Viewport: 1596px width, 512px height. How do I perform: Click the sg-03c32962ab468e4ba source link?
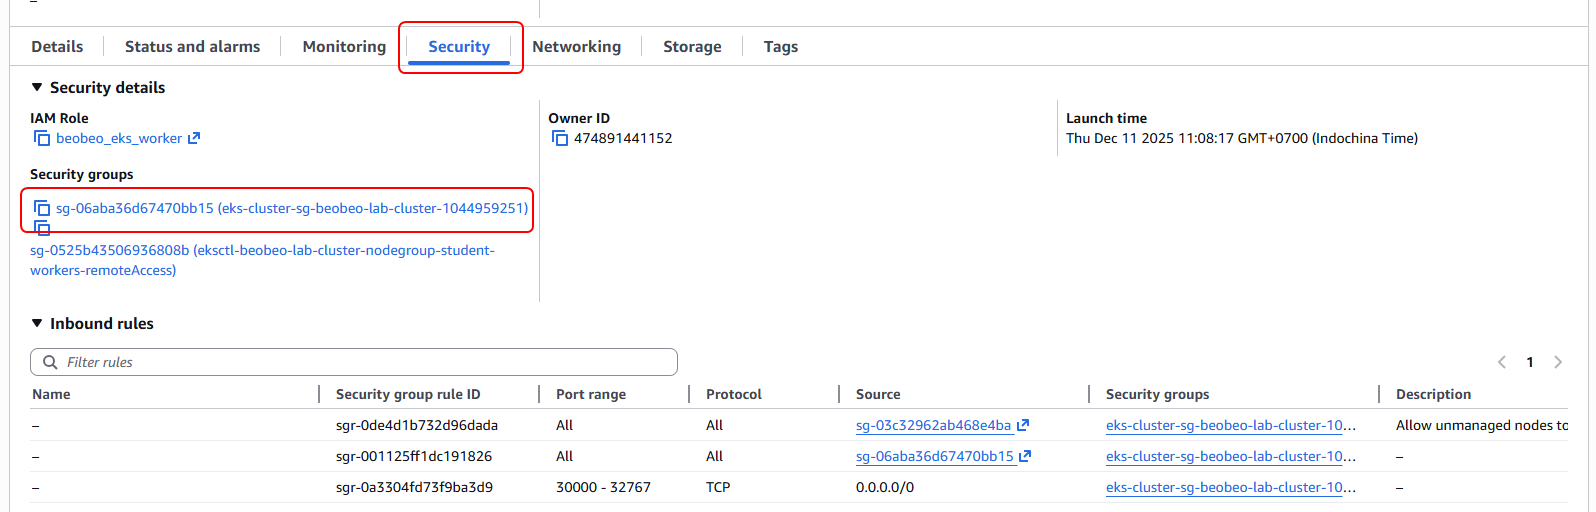tap(933, 425)
